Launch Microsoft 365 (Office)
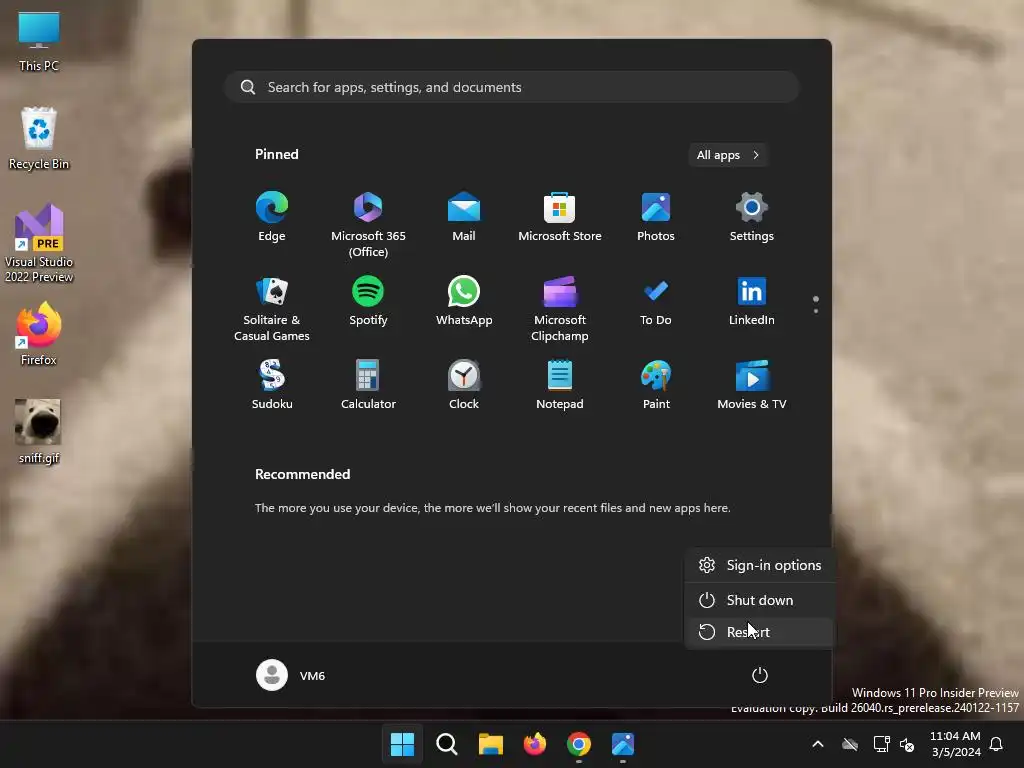1024x768 pixels. (368, 224)
